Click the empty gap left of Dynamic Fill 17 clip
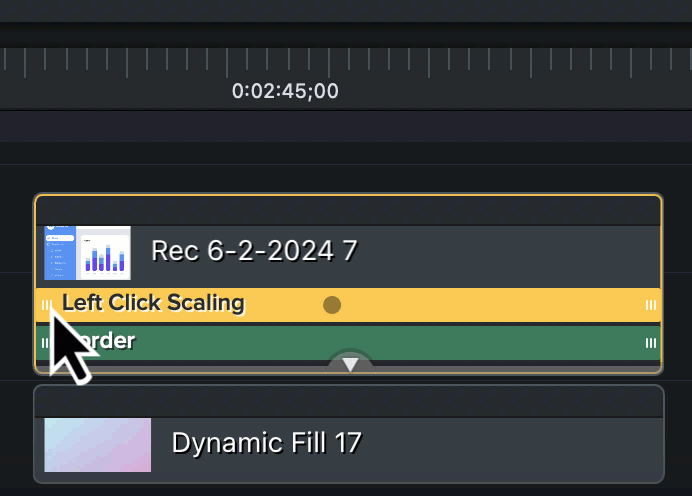The width and height of the screenshot is (692, 496). pyautogui.click(x=16, y=434)
